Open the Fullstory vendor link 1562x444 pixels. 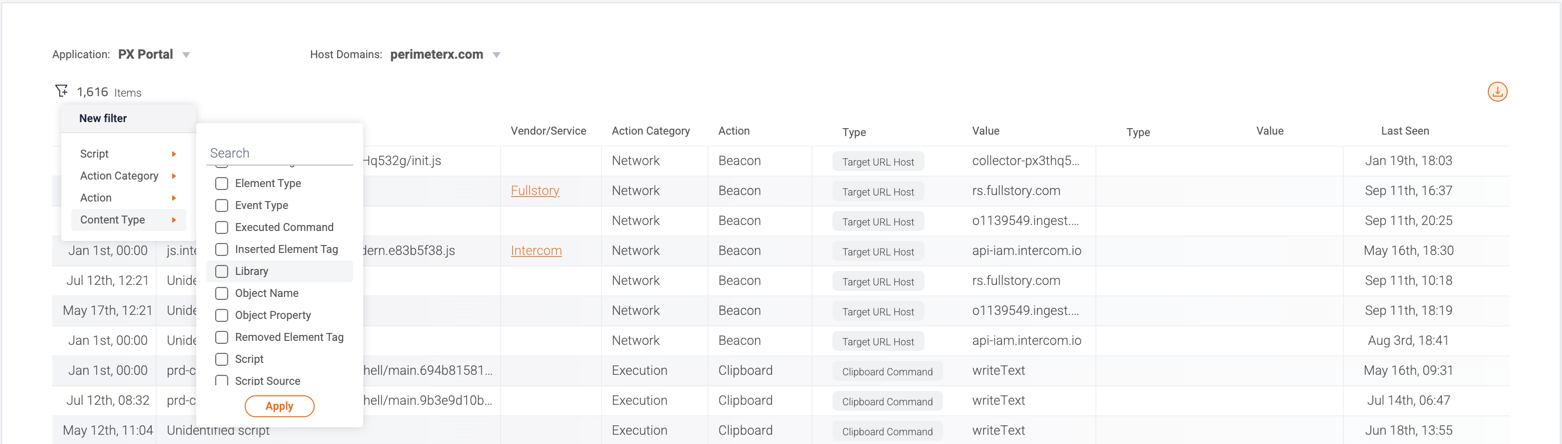tap(535, 191)
